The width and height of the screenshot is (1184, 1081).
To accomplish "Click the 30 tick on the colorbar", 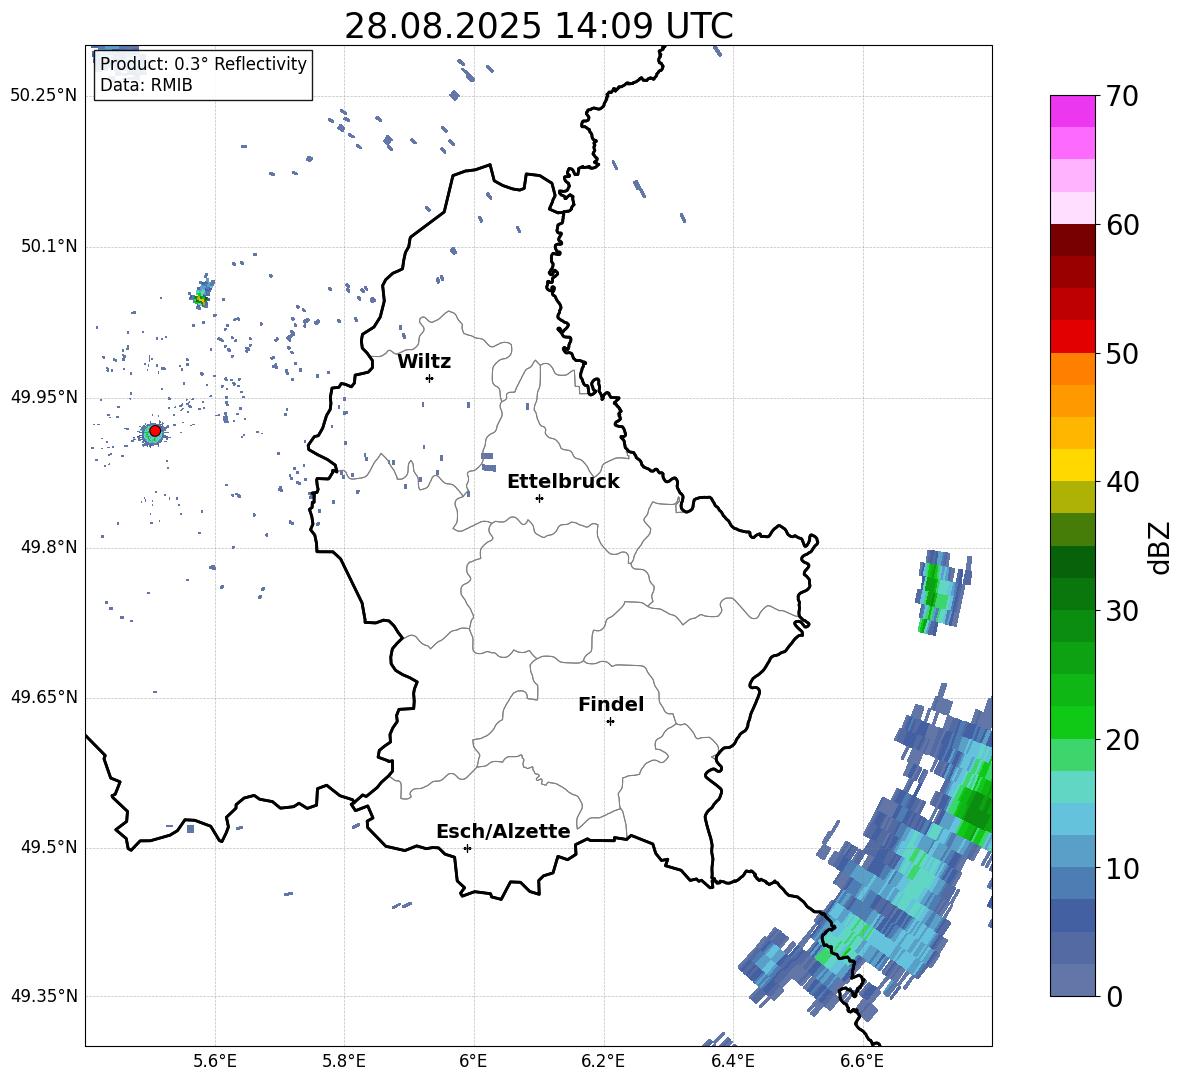I will coord(1123,611).
